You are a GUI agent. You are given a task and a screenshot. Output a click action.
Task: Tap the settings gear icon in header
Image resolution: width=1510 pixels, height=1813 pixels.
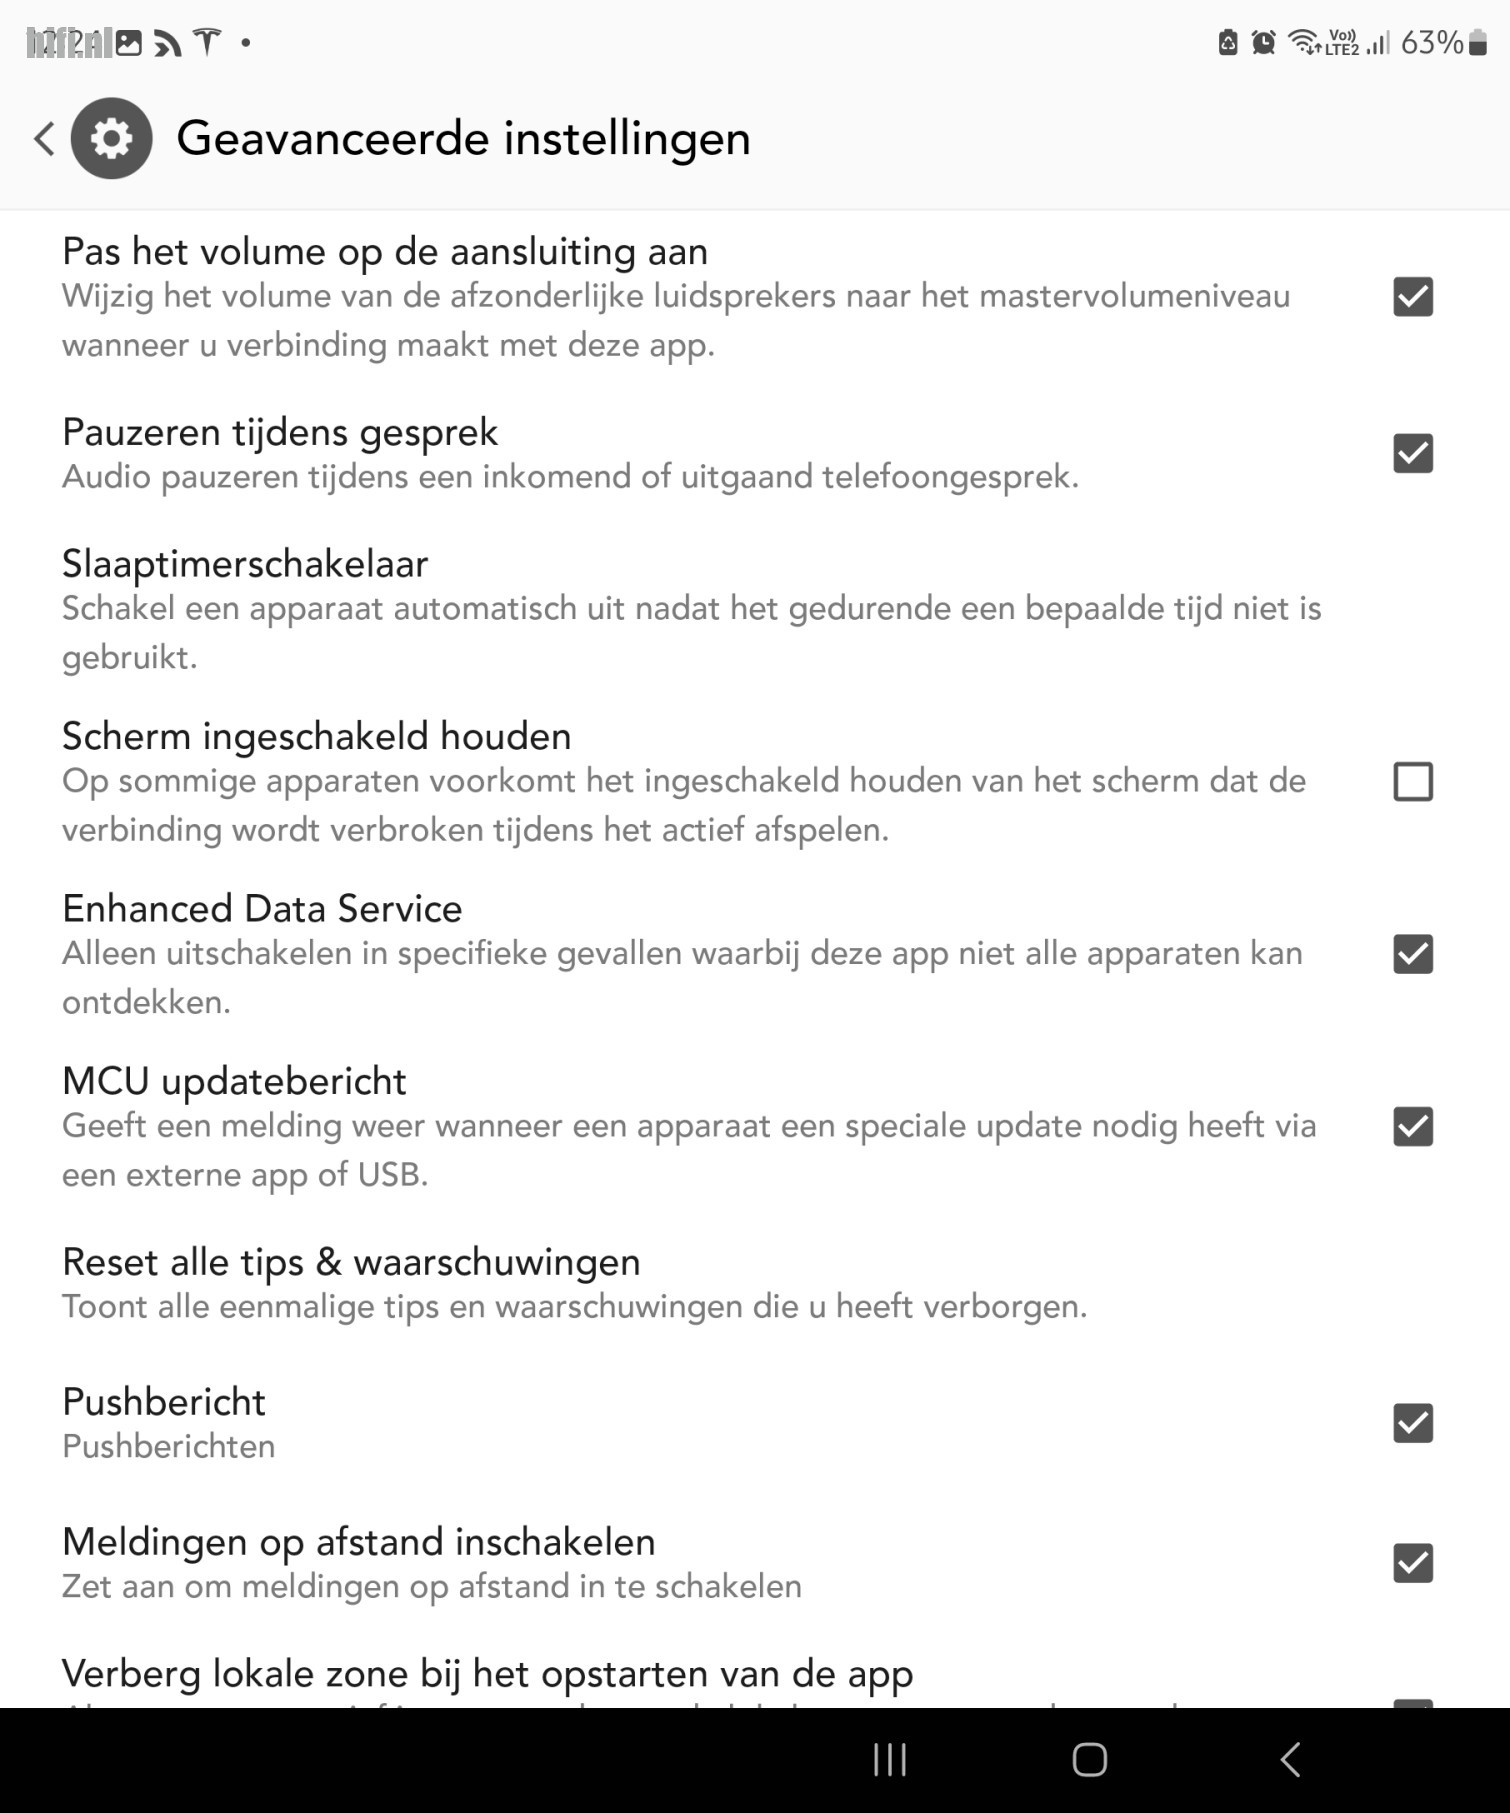111,138
